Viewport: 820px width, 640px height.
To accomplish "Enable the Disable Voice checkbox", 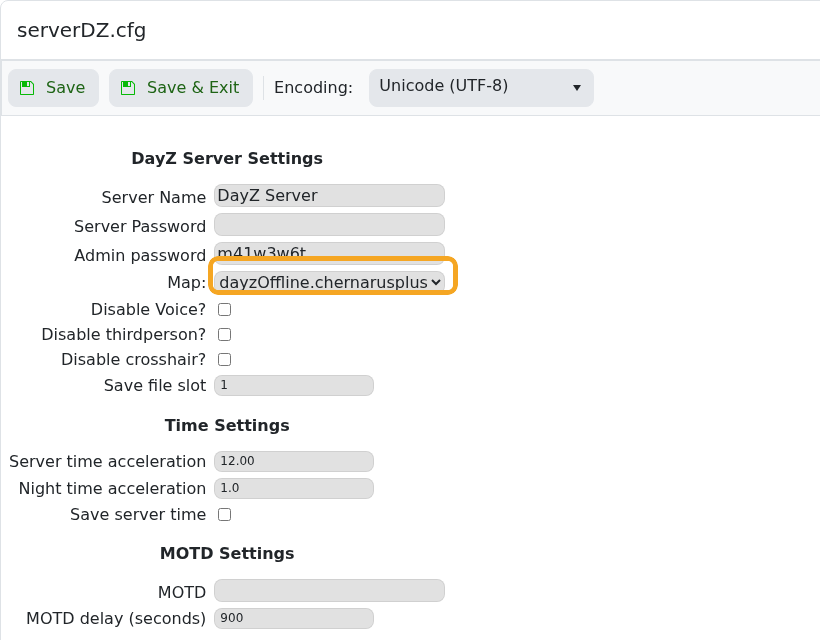I will (x=224, y=310).
